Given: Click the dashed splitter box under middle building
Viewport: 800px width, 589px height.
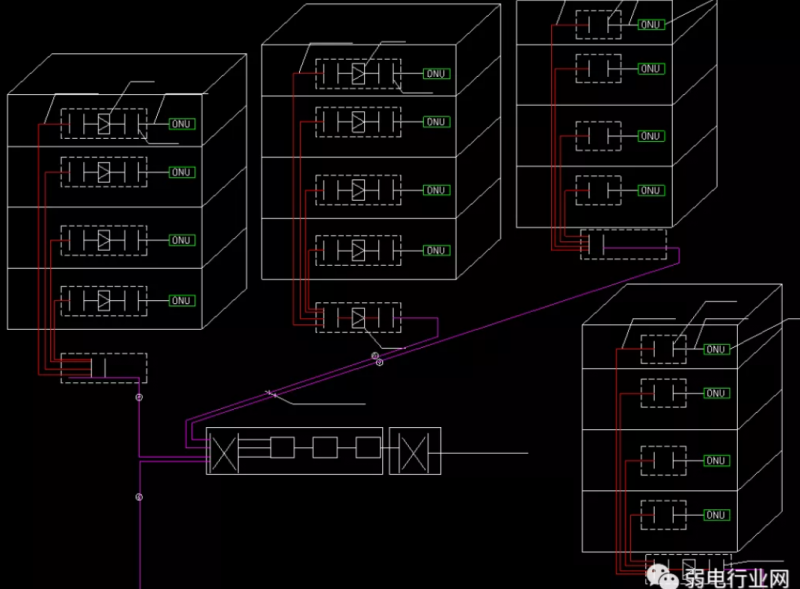Looking at the screenshot, I should [x=357, y=317].
